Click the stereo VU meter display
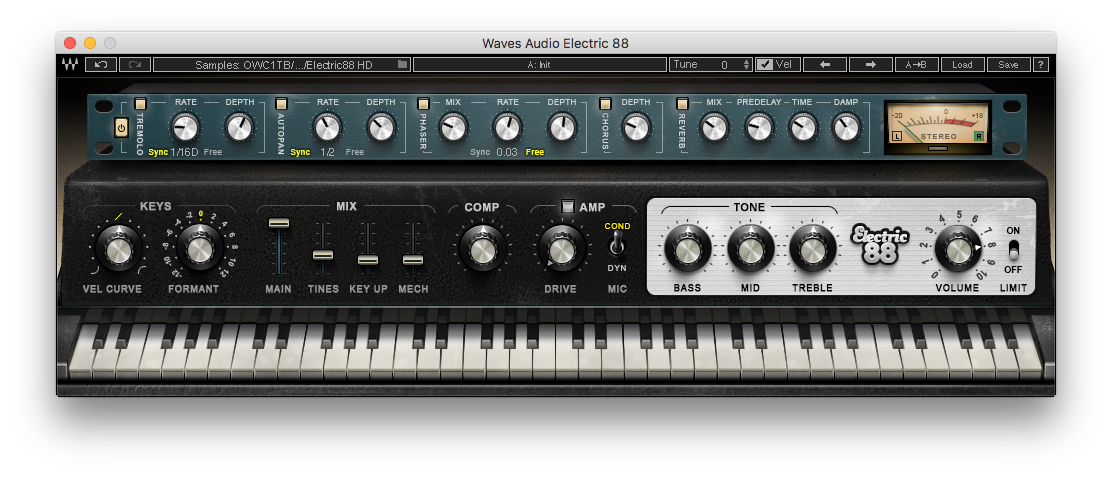The height and width of the screenshot is (477, 1112). 938,127
